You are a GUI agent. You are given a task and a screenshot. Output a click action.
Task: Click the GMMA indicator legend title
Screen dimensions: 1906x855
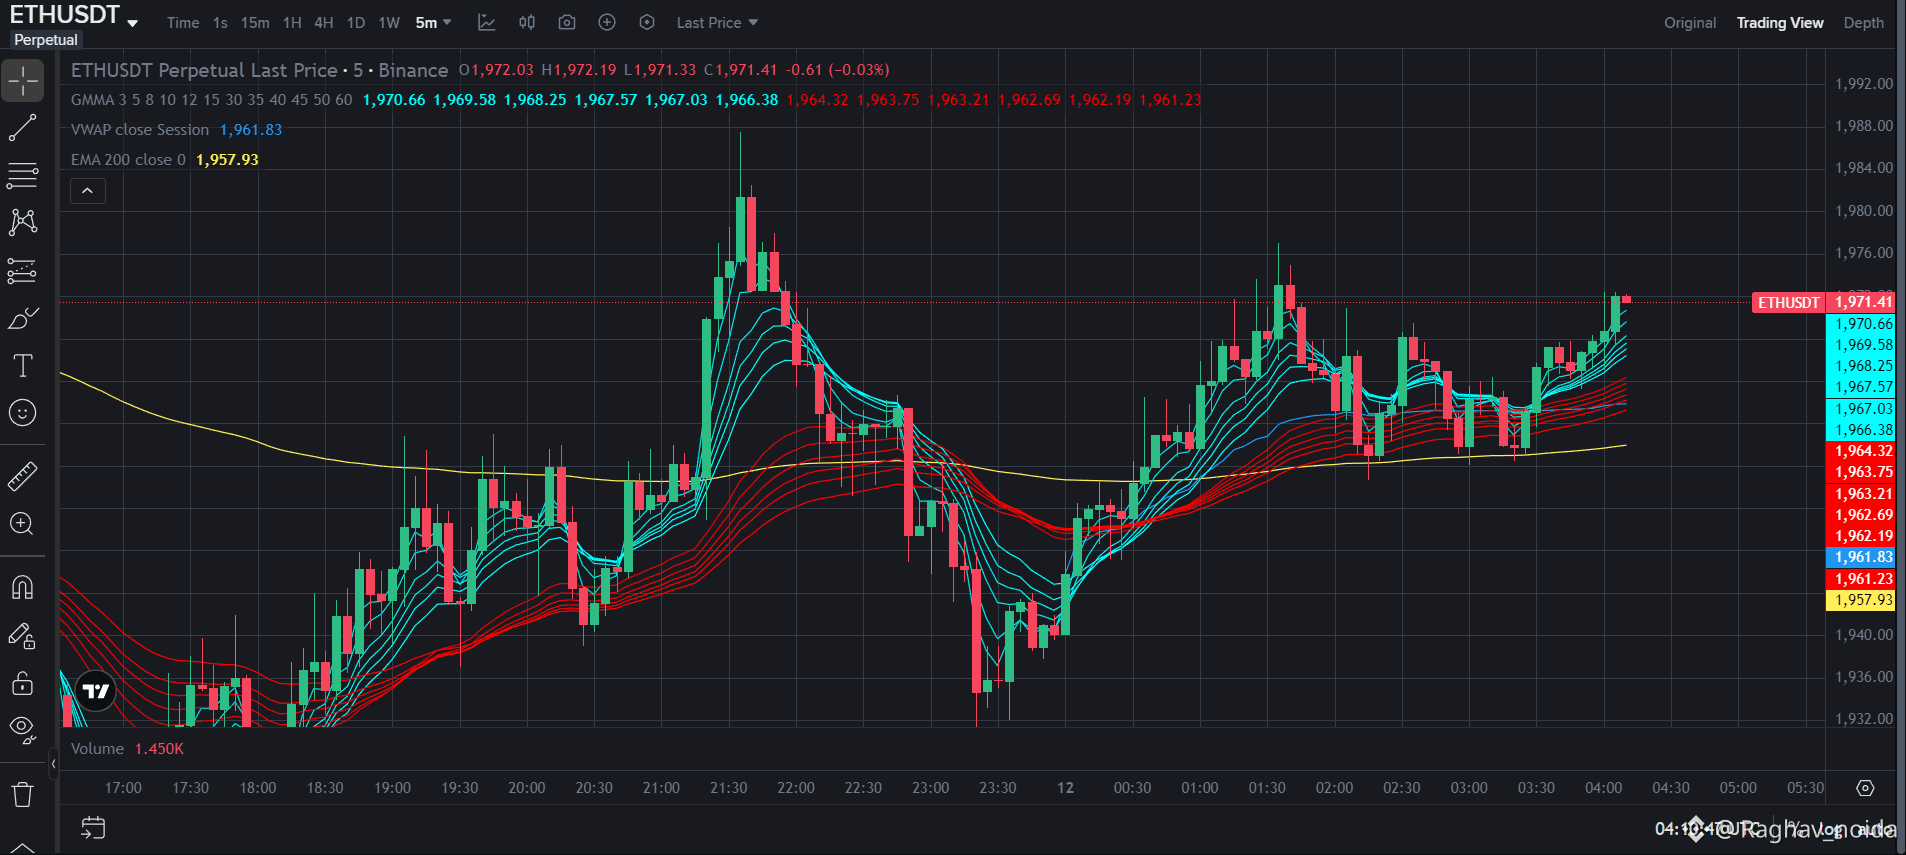(x=211, y=100)
